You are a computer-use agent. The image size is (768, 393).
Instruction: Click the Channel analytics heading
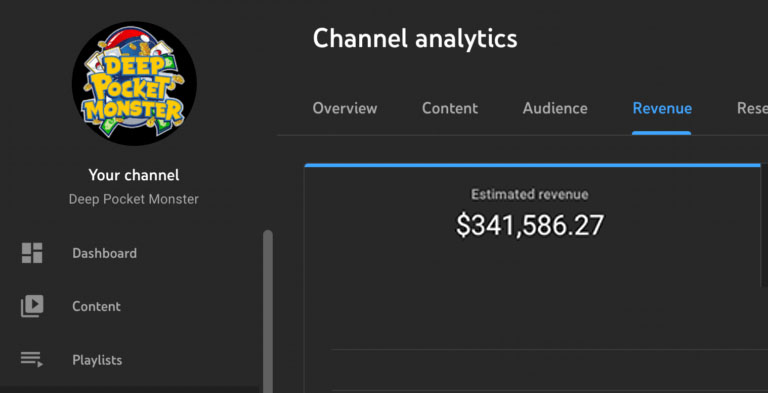pos(415,38)
